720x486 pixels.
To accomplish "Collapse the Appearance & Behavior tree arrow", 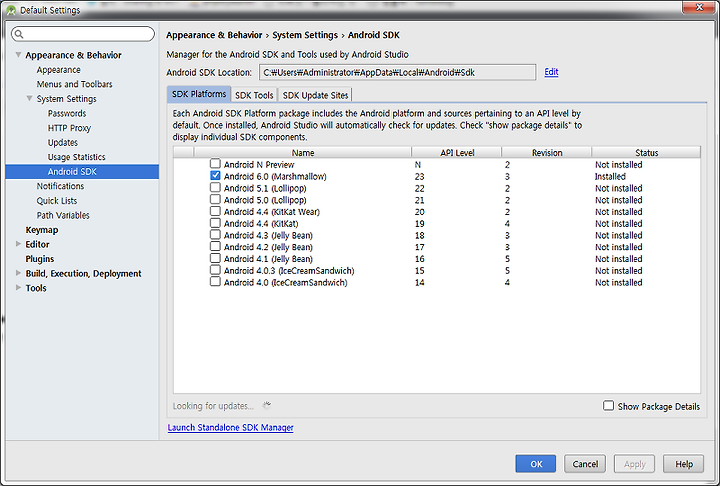I will point(18,55).
